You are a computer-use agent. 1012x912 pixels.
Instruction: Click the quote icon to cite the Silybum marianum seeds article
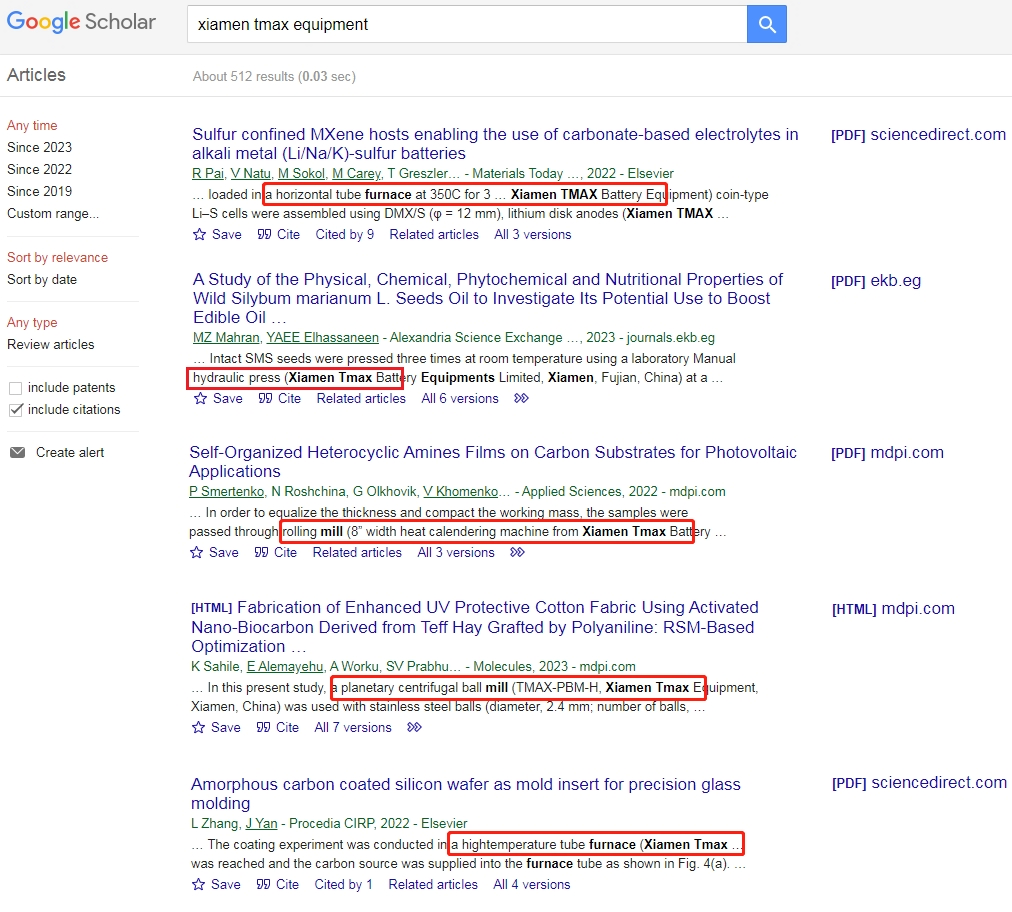pyautogui.click(x=265, y=398)
